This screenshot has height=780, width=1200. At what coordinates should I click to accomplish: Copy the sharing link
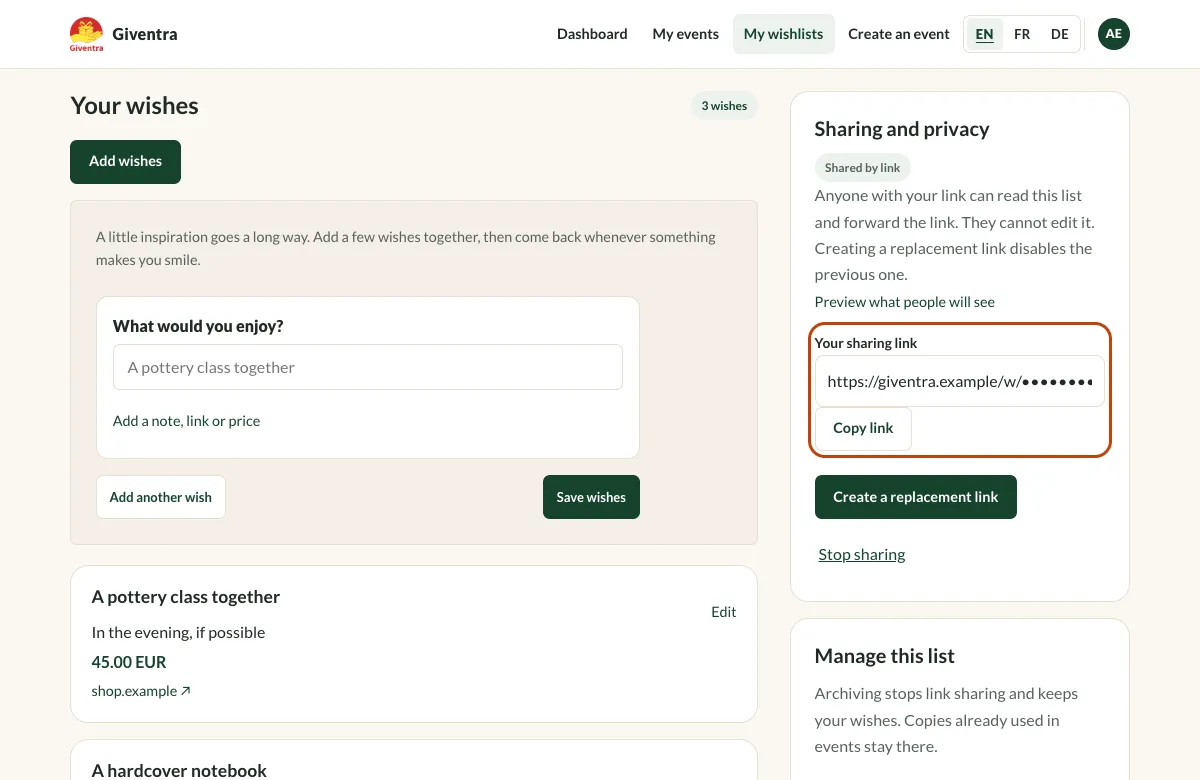(863, 428)
